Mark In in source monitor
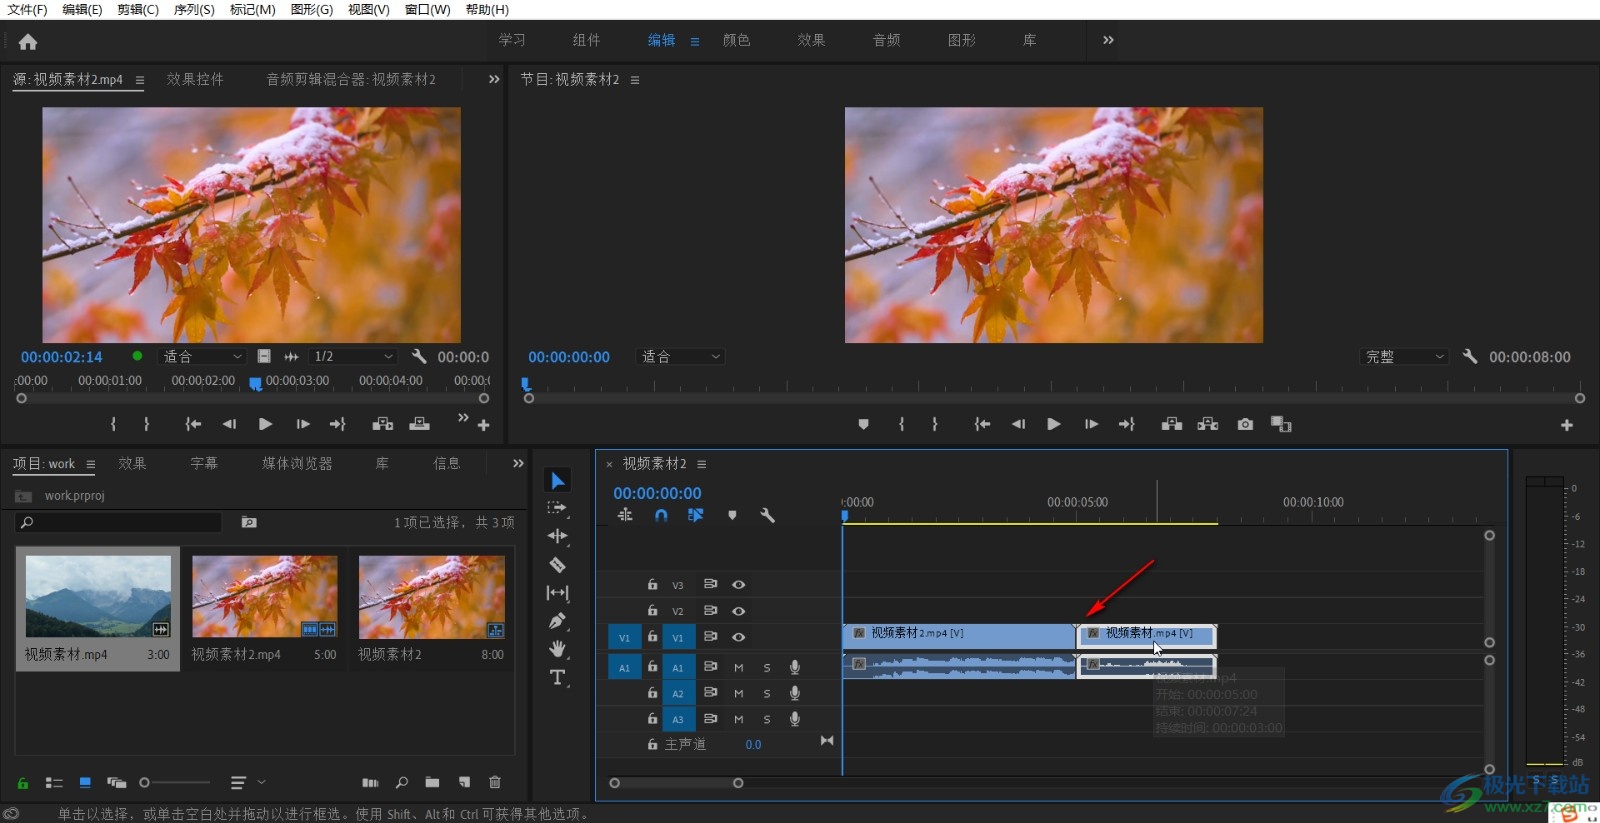Viewport: 1600px width, 823px height. pyautogui.click(x=113, y=424)
